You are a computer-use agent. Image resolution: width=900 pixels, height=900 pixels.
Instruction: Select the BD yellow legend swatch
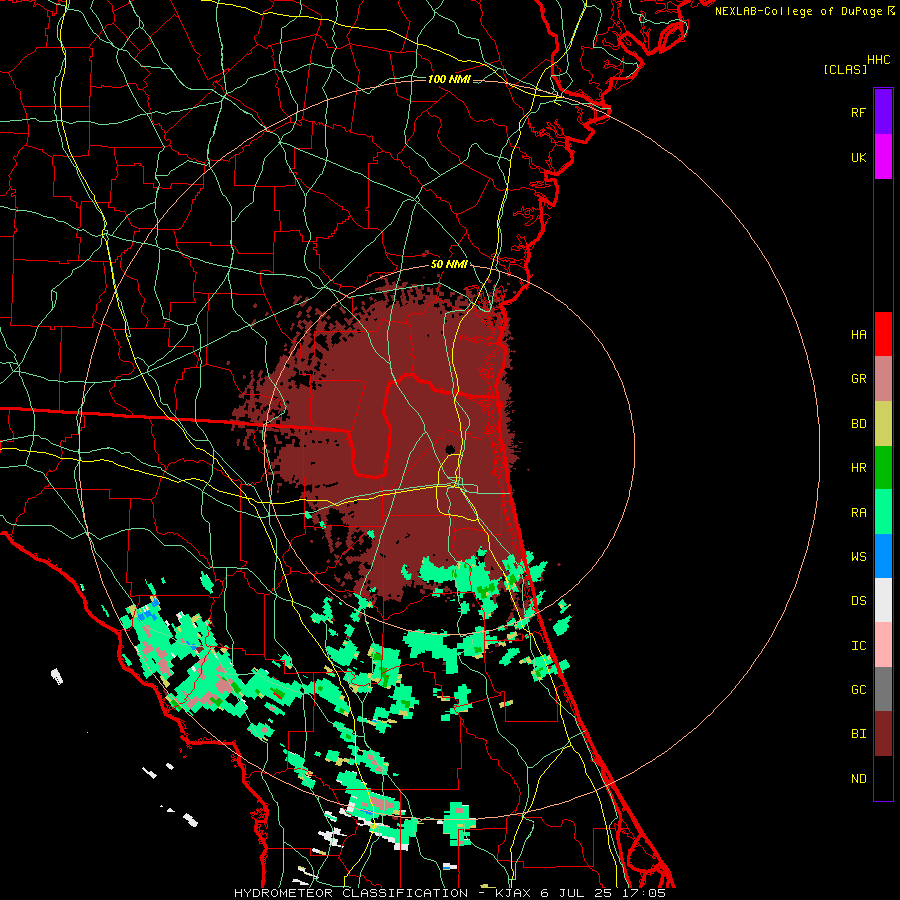pos(883,424)
